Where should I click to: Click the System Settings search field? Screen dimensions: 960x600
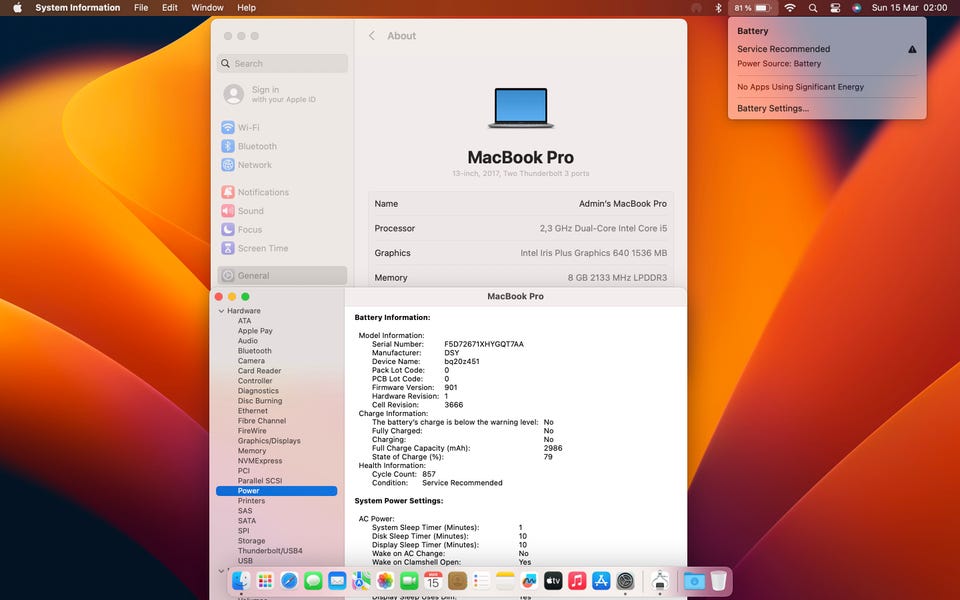click(x=282, y=64)
